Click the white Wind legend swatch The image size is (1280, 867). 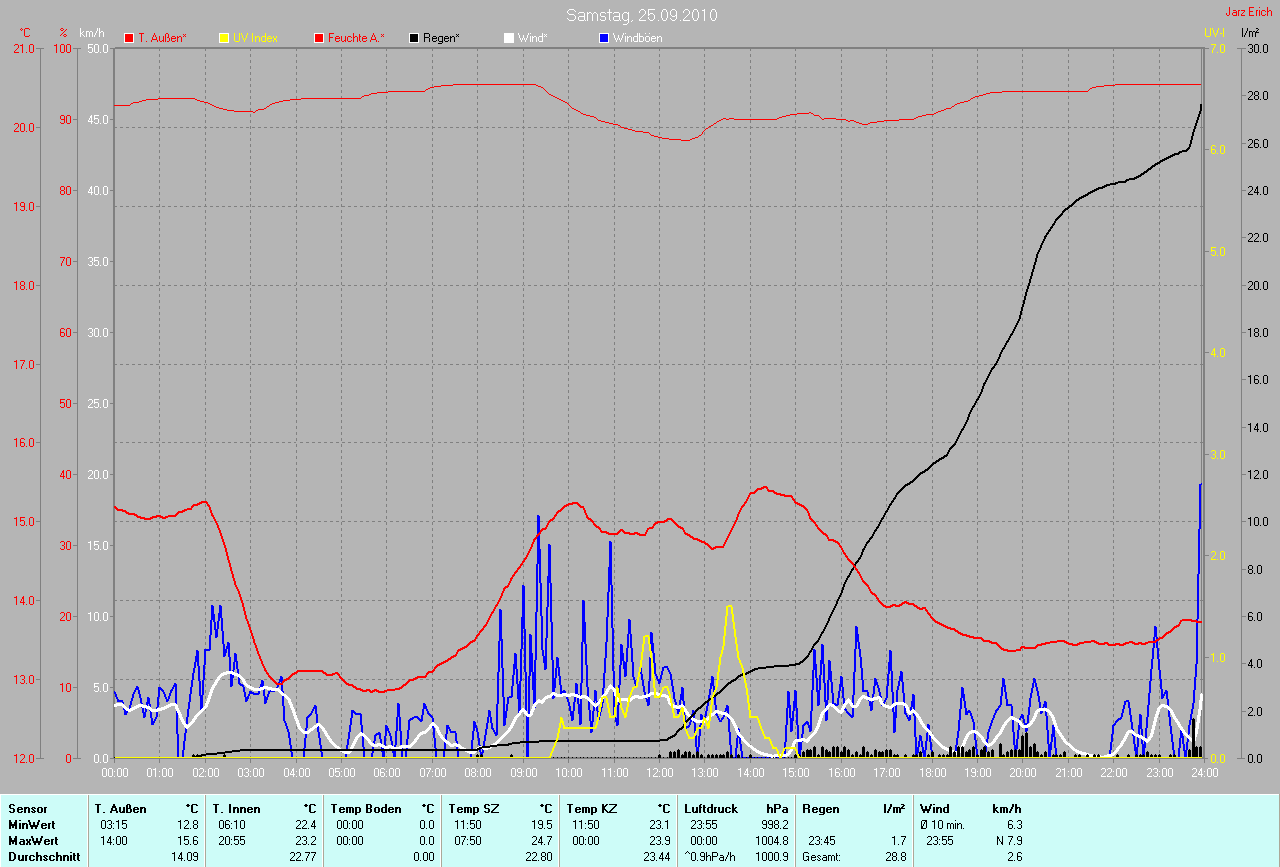coord(508,38)
